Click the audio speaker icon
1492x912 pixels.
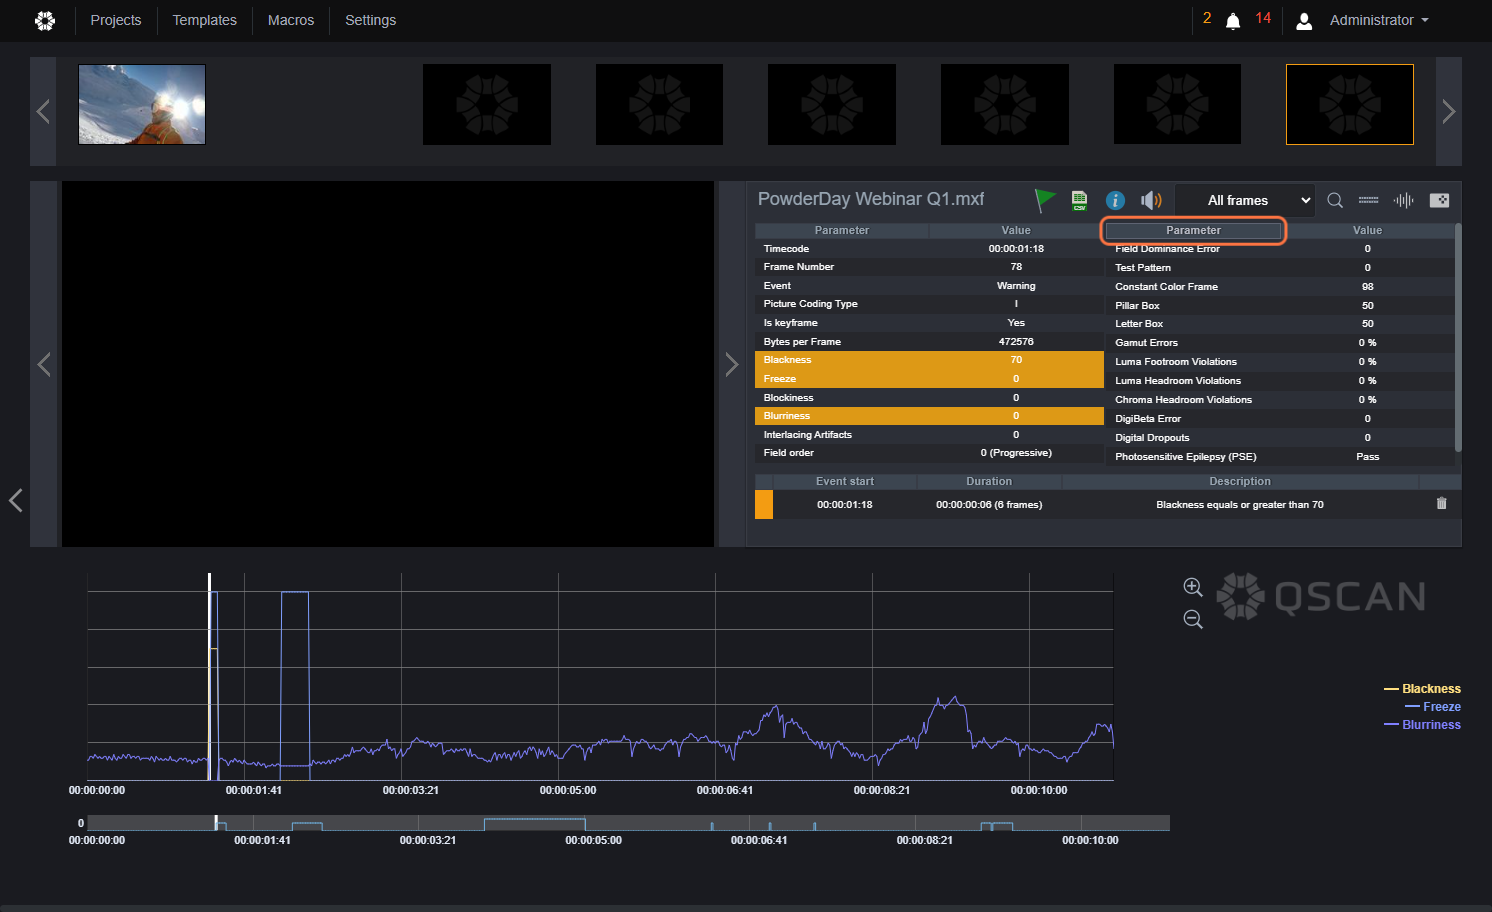pyautogui.click(x=1151, y=200)
